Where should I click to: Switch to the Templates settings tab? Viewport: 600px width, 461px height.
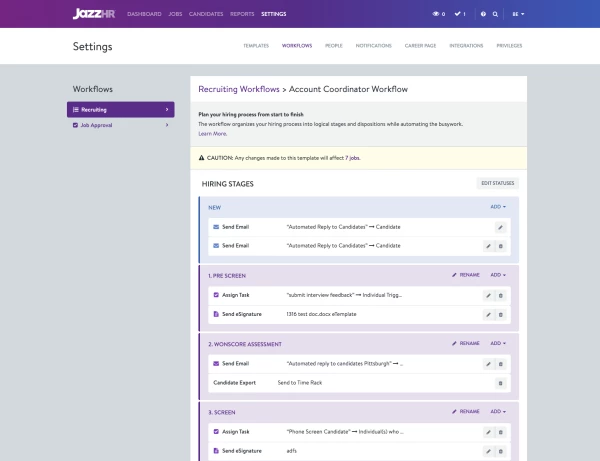coord(256,46)
